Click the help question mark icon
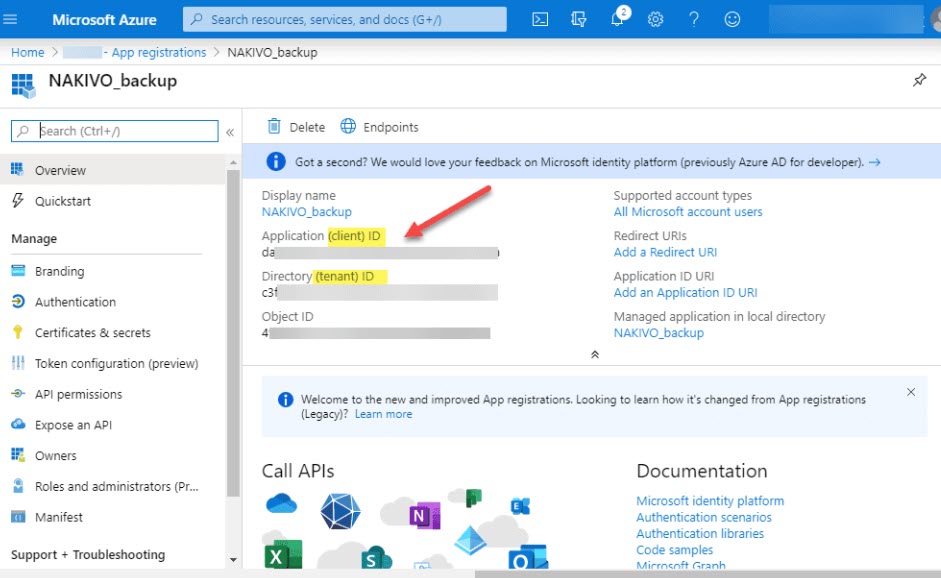Screen dimensions: 941x578 tap(694, 19)
